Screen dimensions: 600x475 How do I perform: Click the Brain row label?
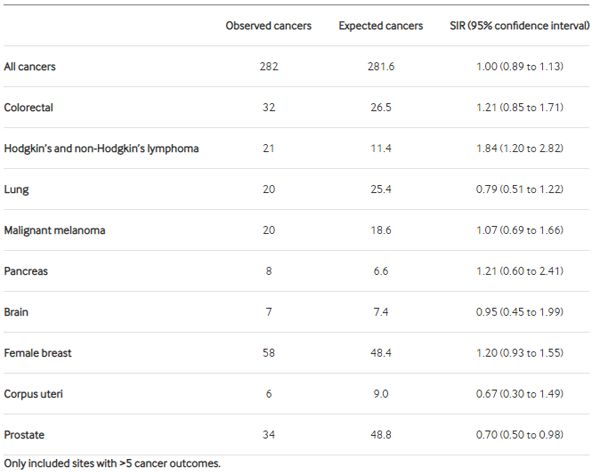18,312
